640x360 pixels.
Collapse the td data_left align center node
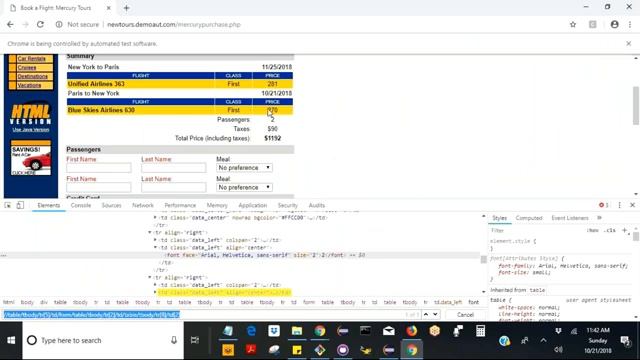(x=155, y=247)
